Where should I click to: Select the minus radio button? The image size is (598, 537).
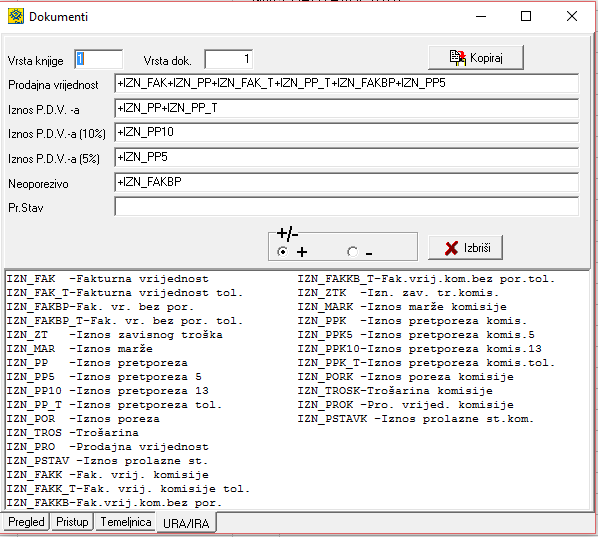click(x=352, y=252)
